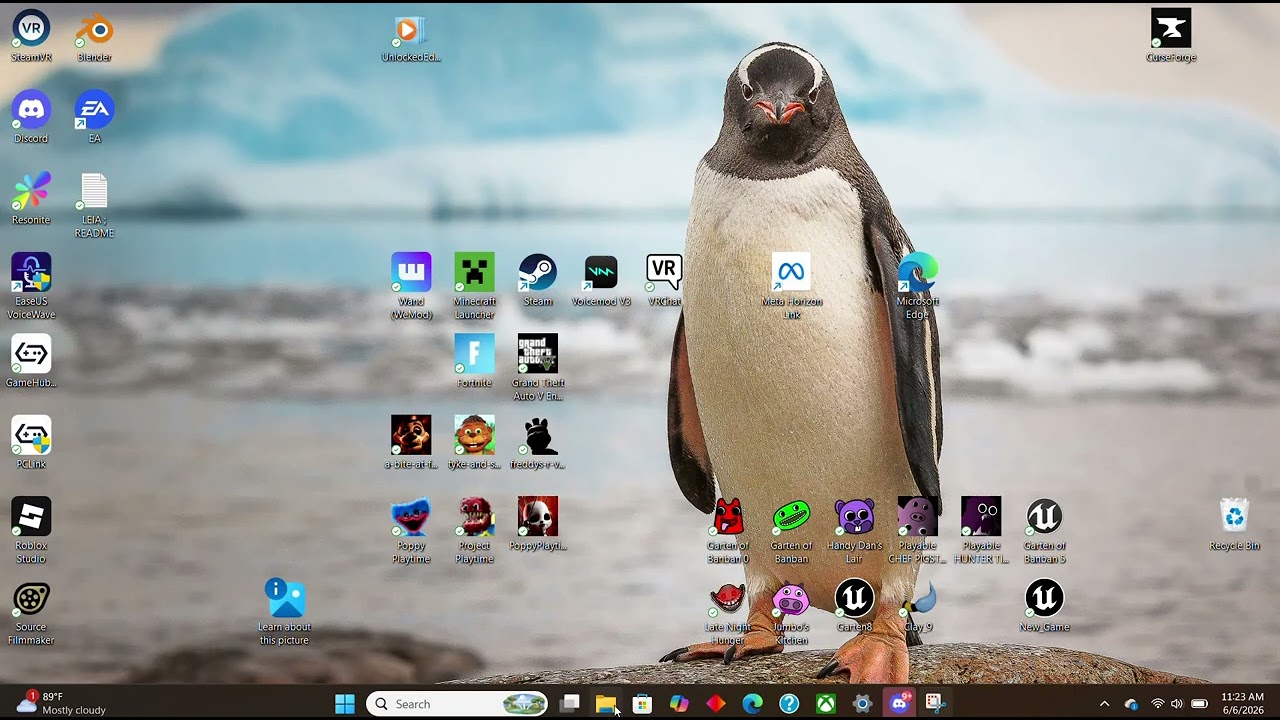1280x720 pixels.
Task: Click Learn about this picture
Action: click(x=284, y=613)
